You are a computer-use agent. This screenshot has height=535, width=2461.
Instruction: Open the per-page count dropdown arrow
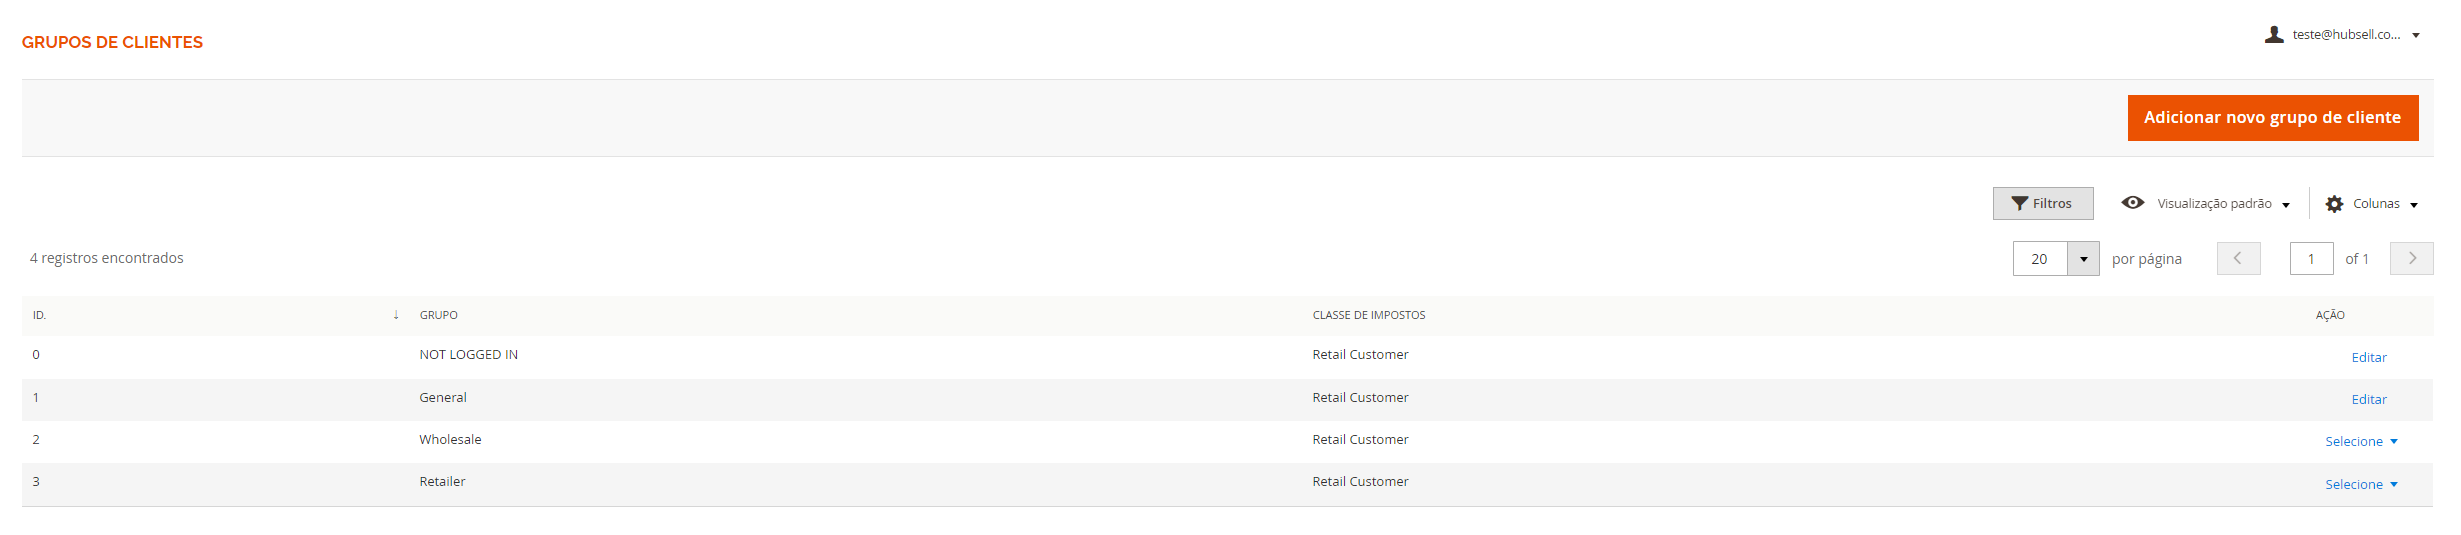pos(2083,259)
